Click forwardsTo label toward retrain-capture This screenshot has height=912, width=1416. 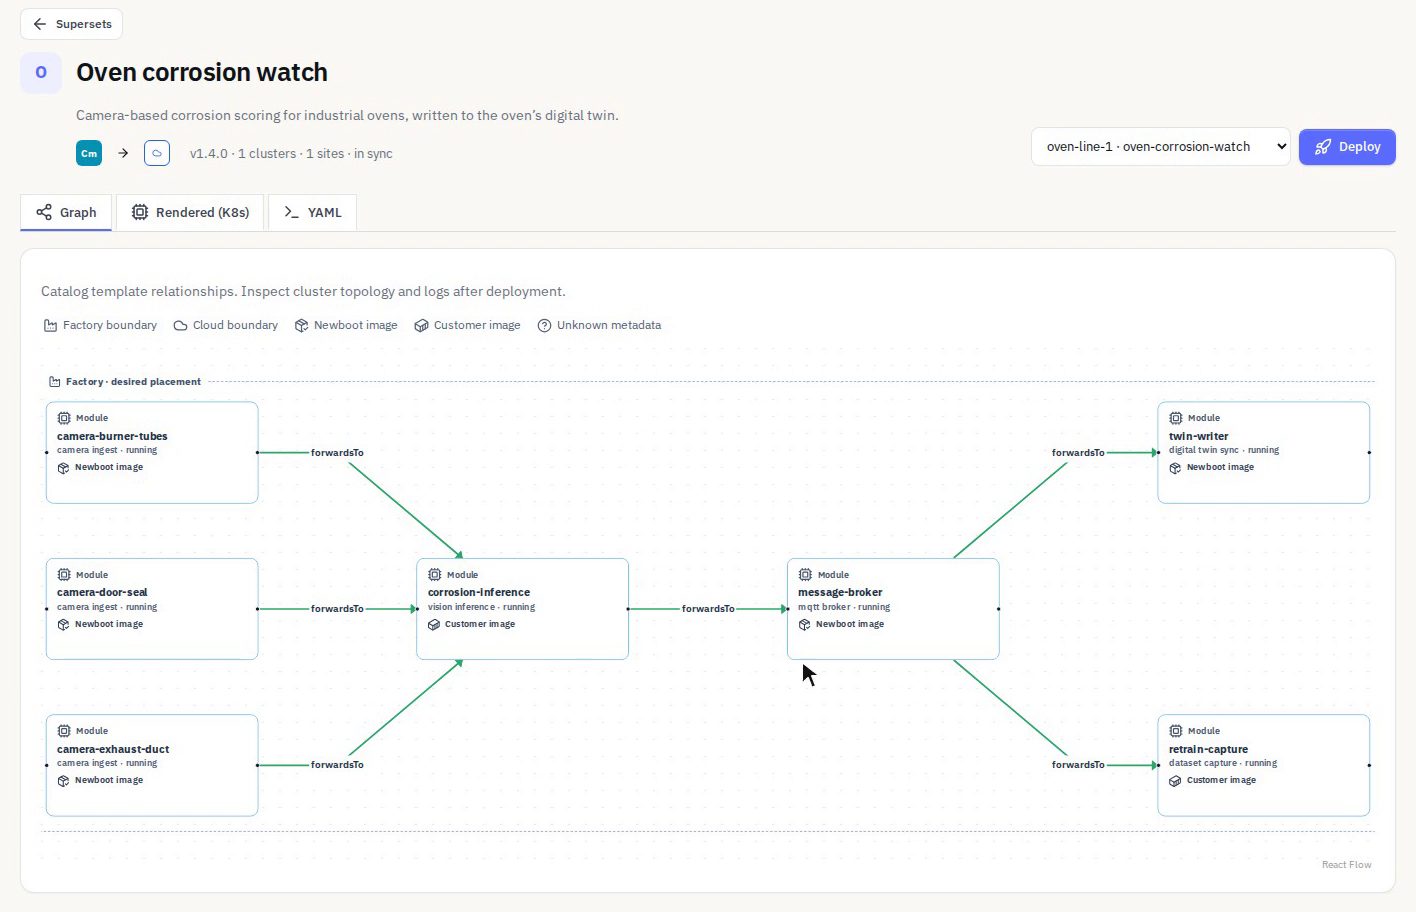coord(1078,765)
